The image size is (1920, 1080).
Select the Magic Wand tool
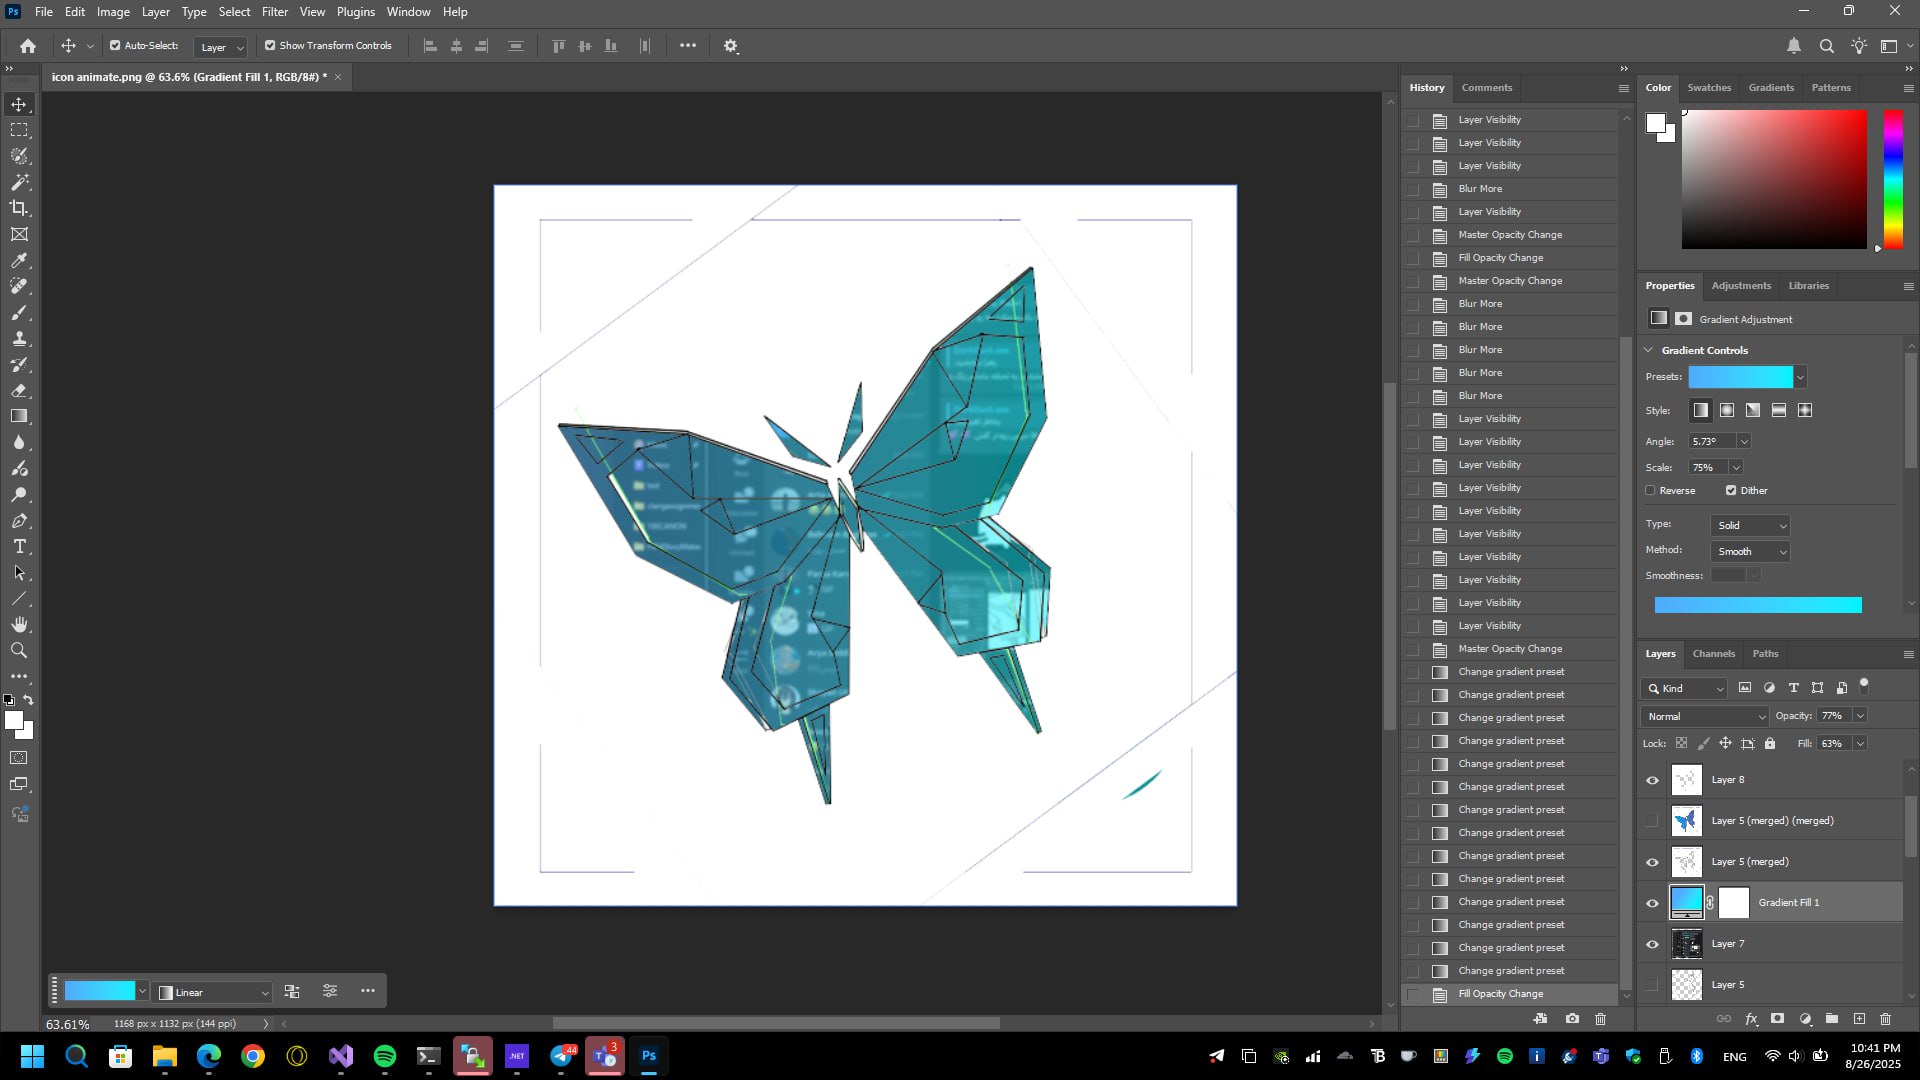coord(19,182)
